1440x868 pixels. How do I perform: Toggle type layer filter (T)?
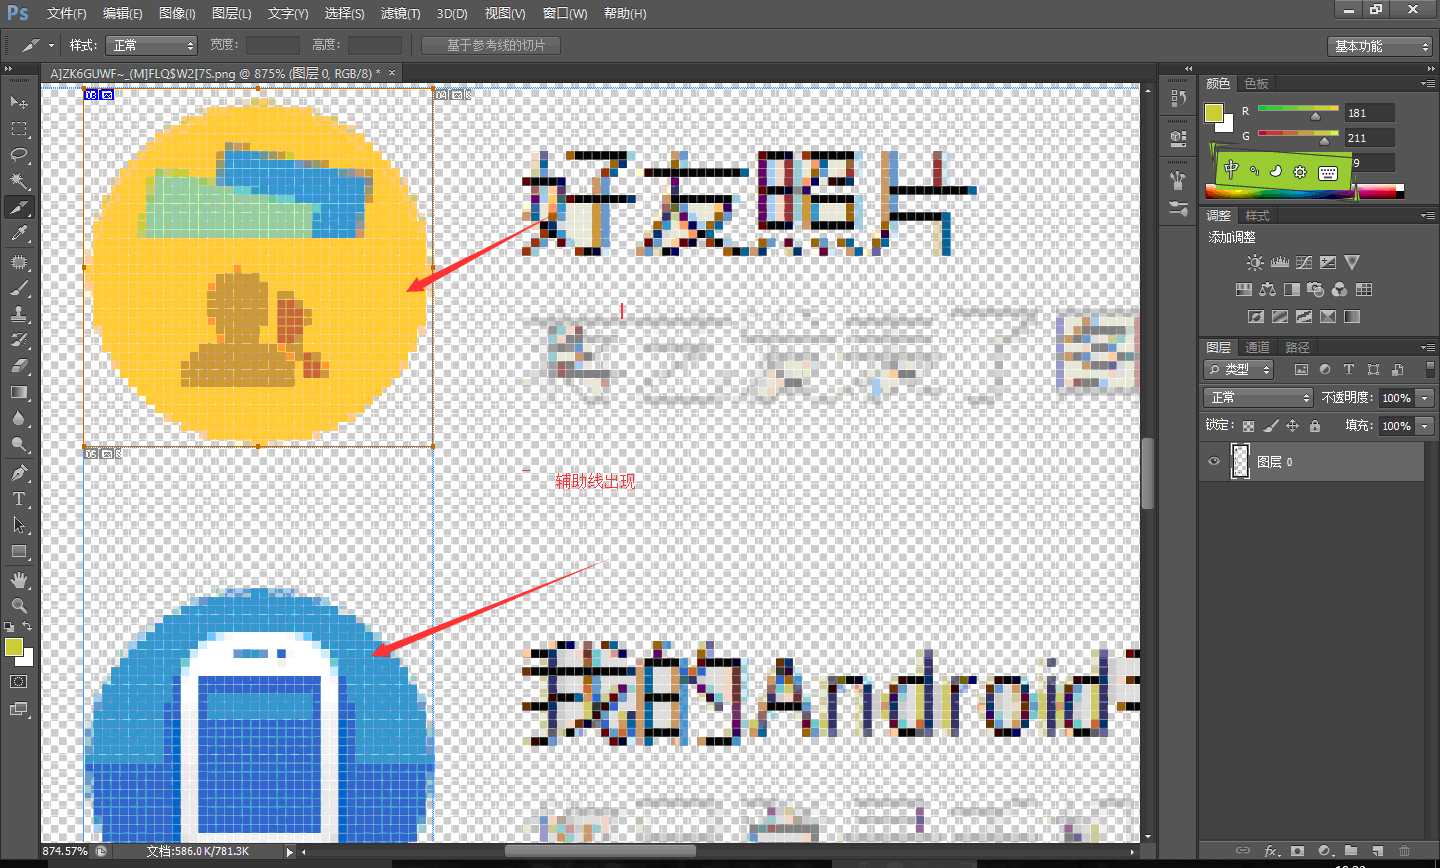point(1349,369)
